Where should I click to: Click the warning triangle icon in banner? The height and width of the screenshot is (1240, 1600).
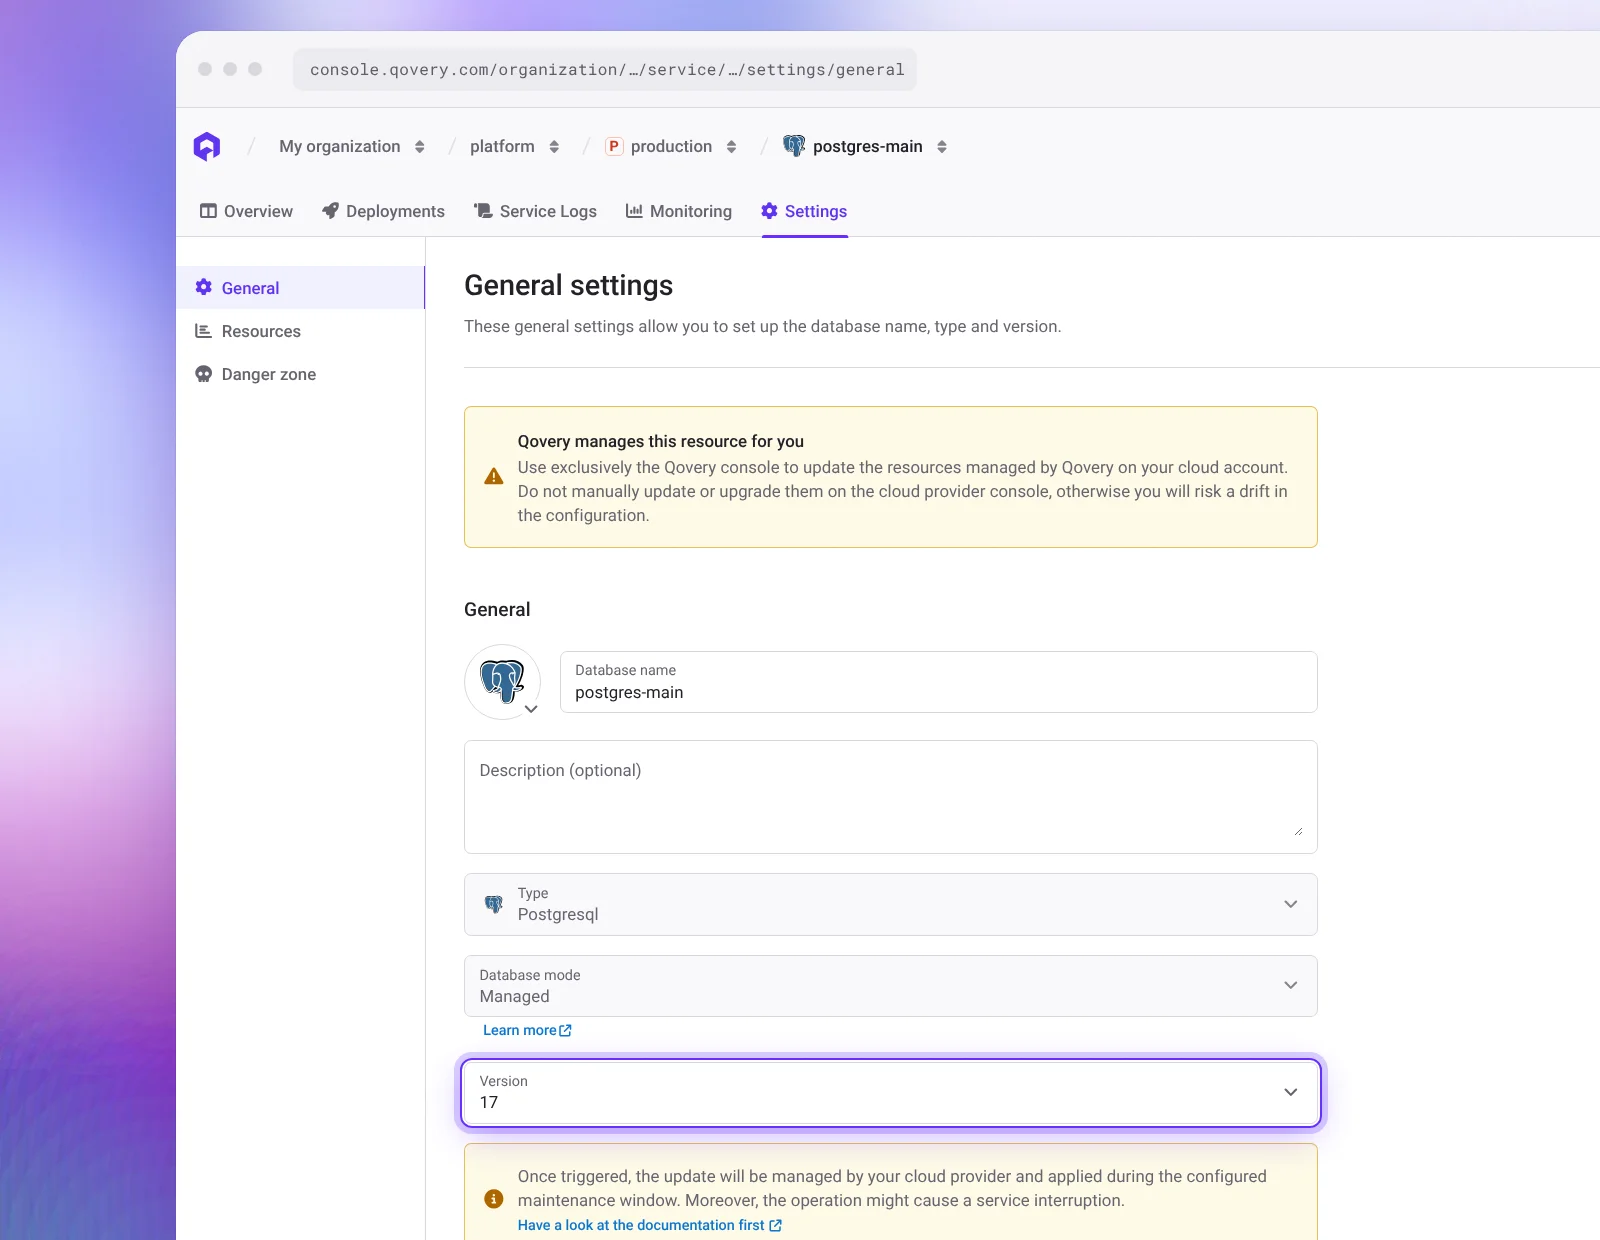(493, 477)
